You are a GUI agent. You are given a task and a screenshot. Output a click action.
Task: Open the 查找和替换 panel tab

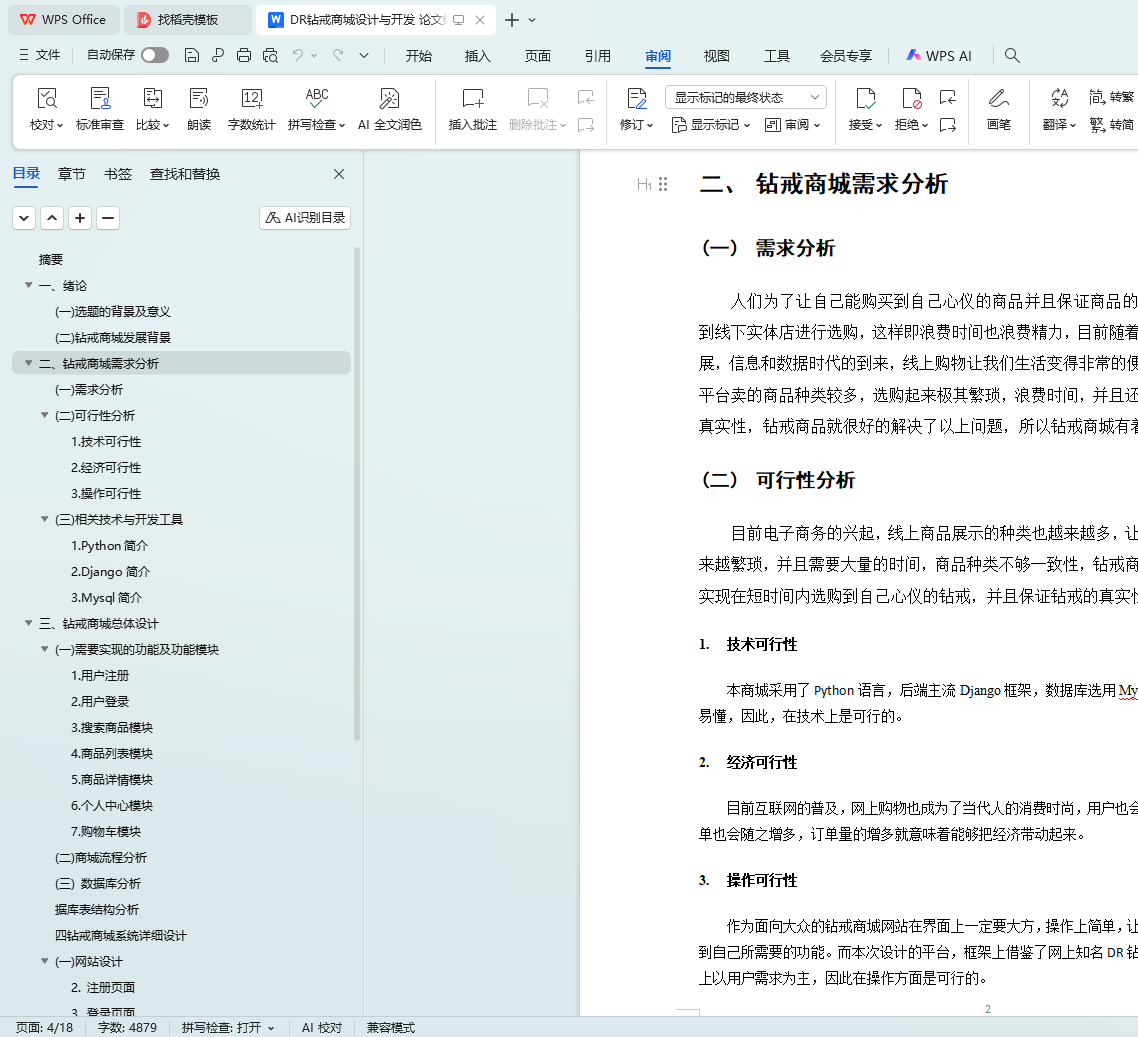[185, 174]
